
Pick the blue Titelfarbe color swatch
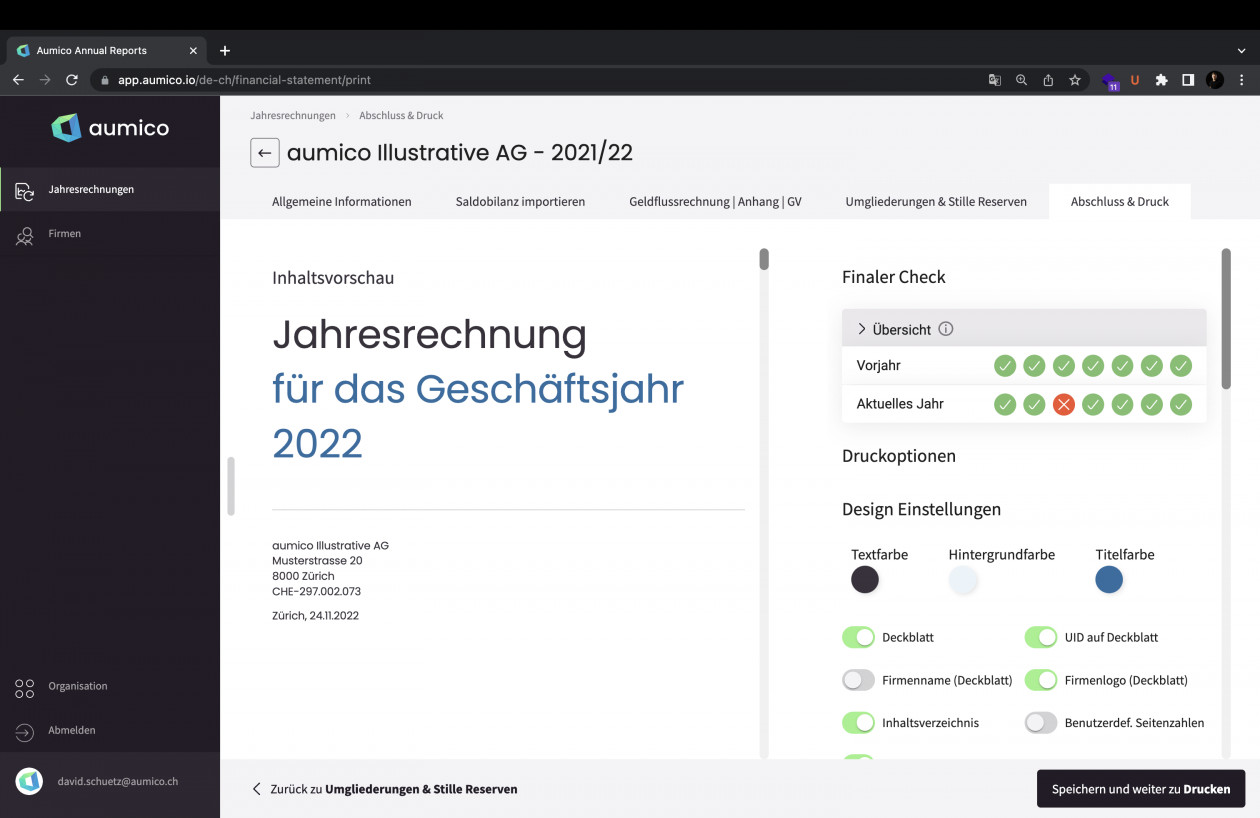1108,580
